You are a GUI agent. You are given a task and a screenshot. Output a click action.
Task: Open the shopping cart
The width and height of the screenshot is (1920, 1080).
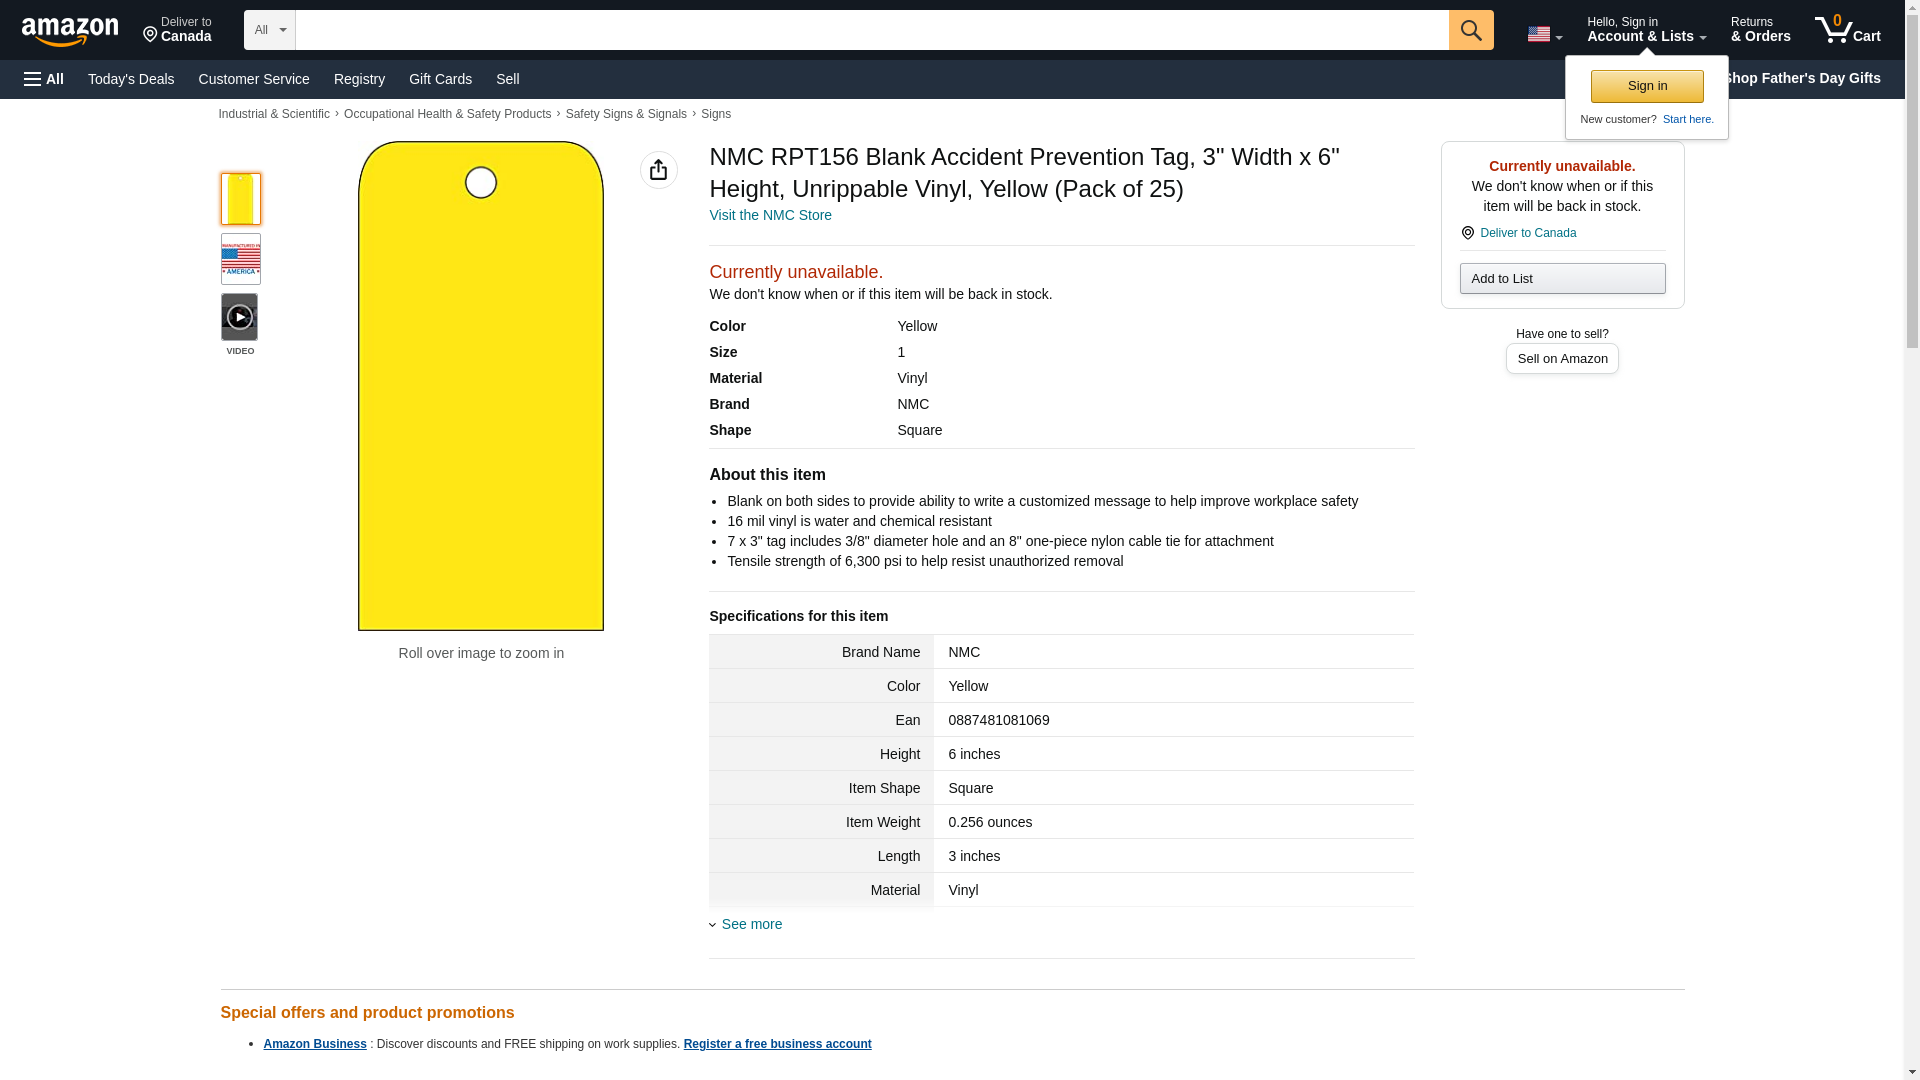point(1847,30)
